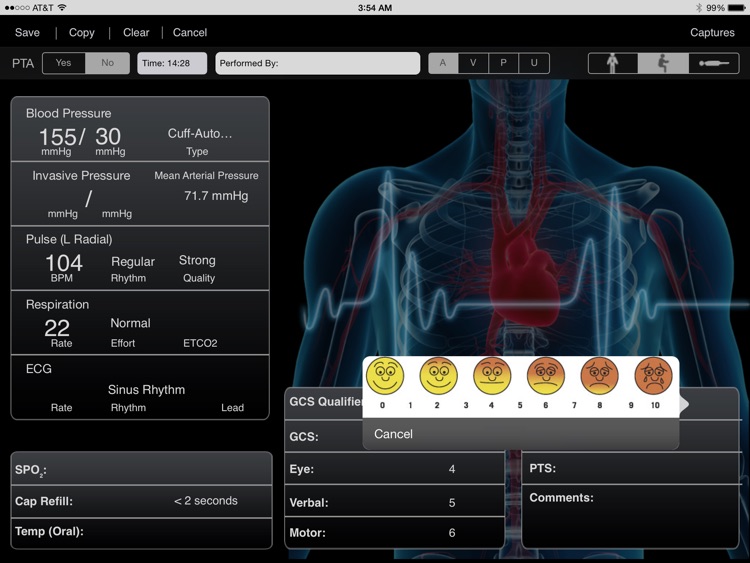Tap Cancel in the top bar
This screenshot has height=563, width=750.
(x=190, y=33)
